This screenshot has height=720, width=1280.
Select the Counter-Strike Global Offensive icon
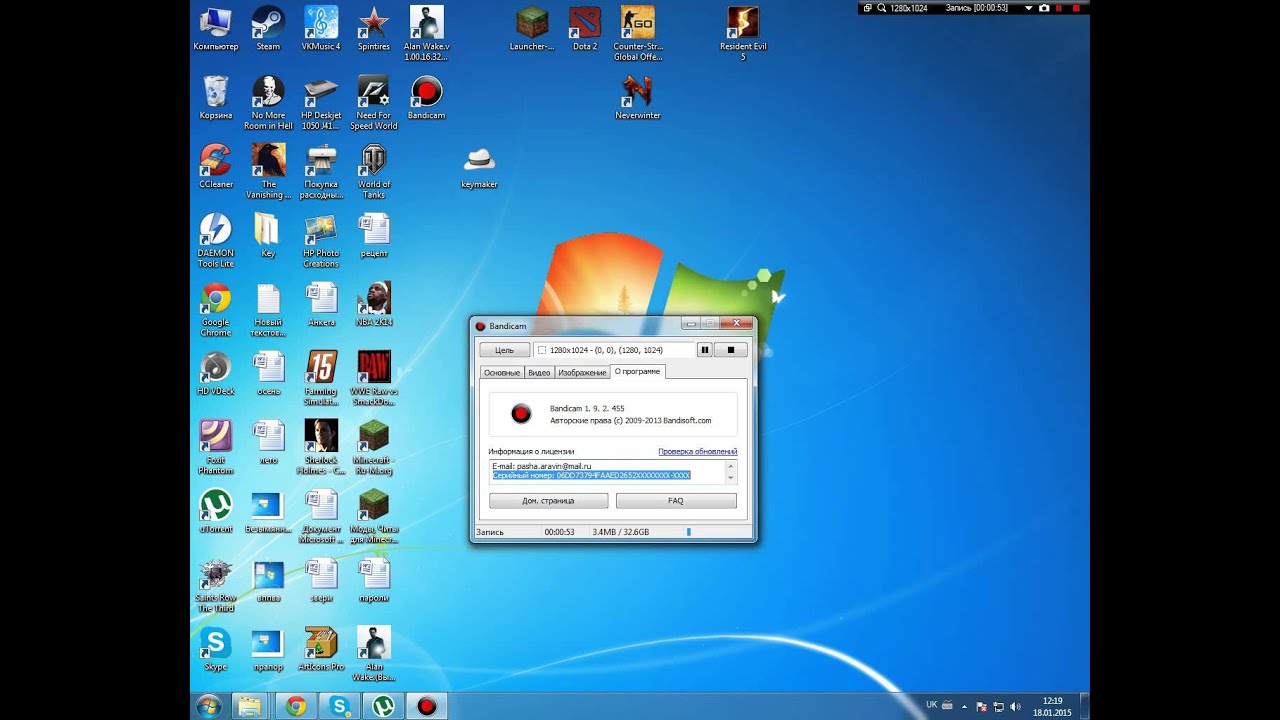[638, 33]
